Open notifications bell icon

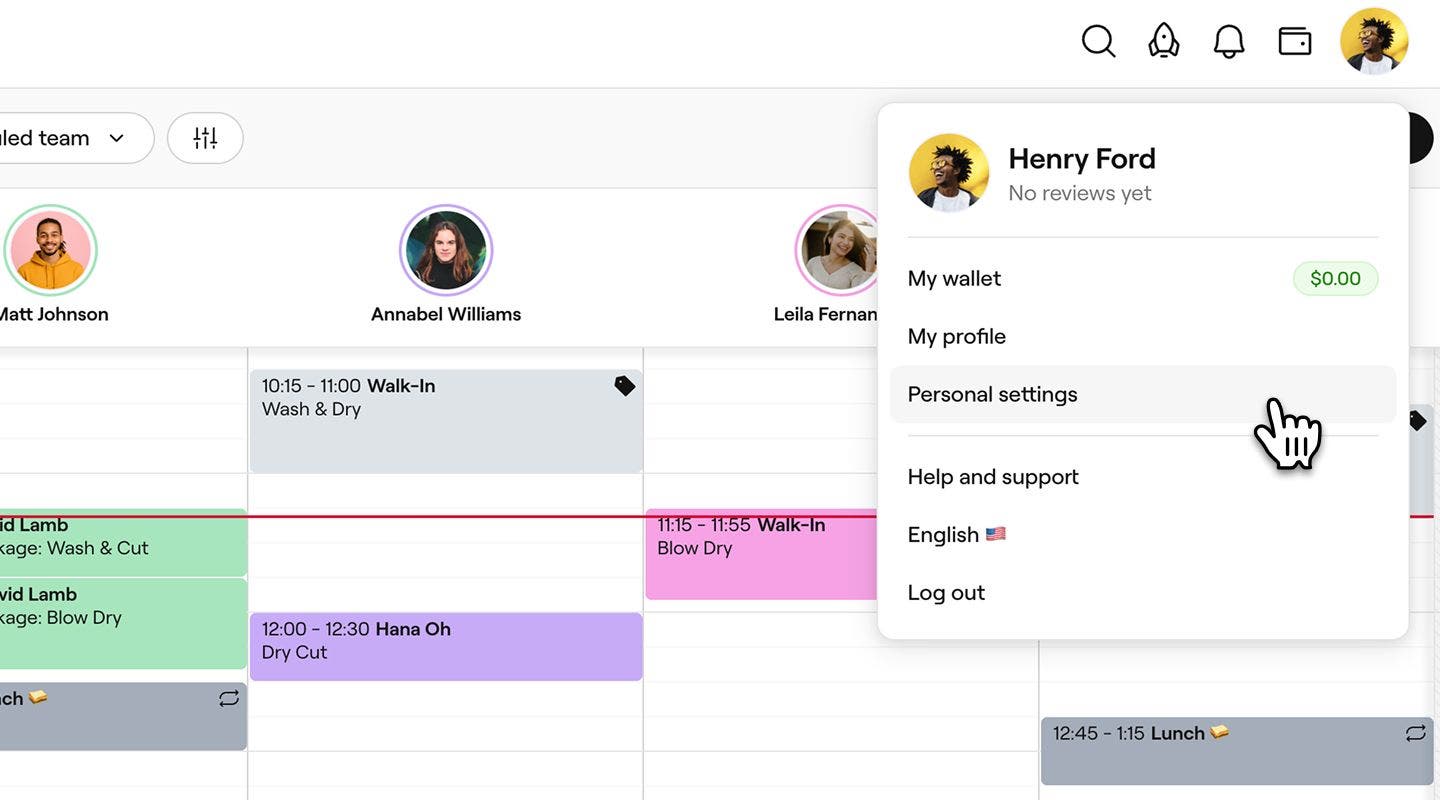tap(1229, 42)
